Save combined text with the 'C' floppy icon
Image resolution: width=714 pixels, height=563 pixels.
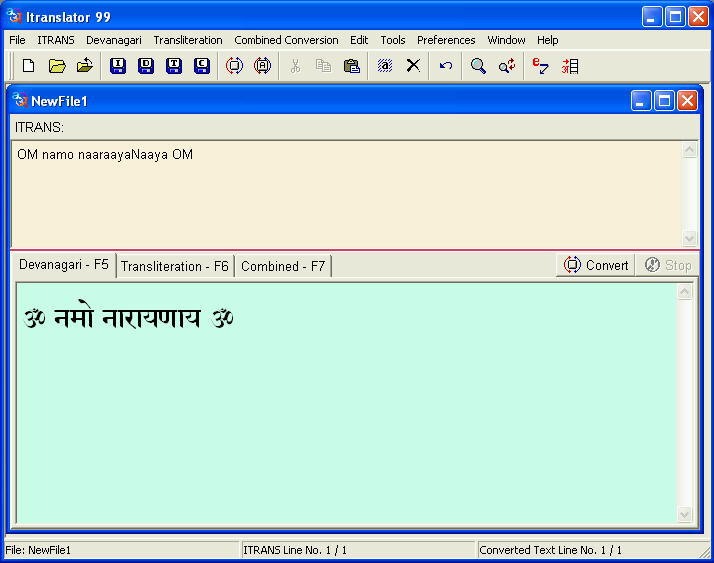202,66
